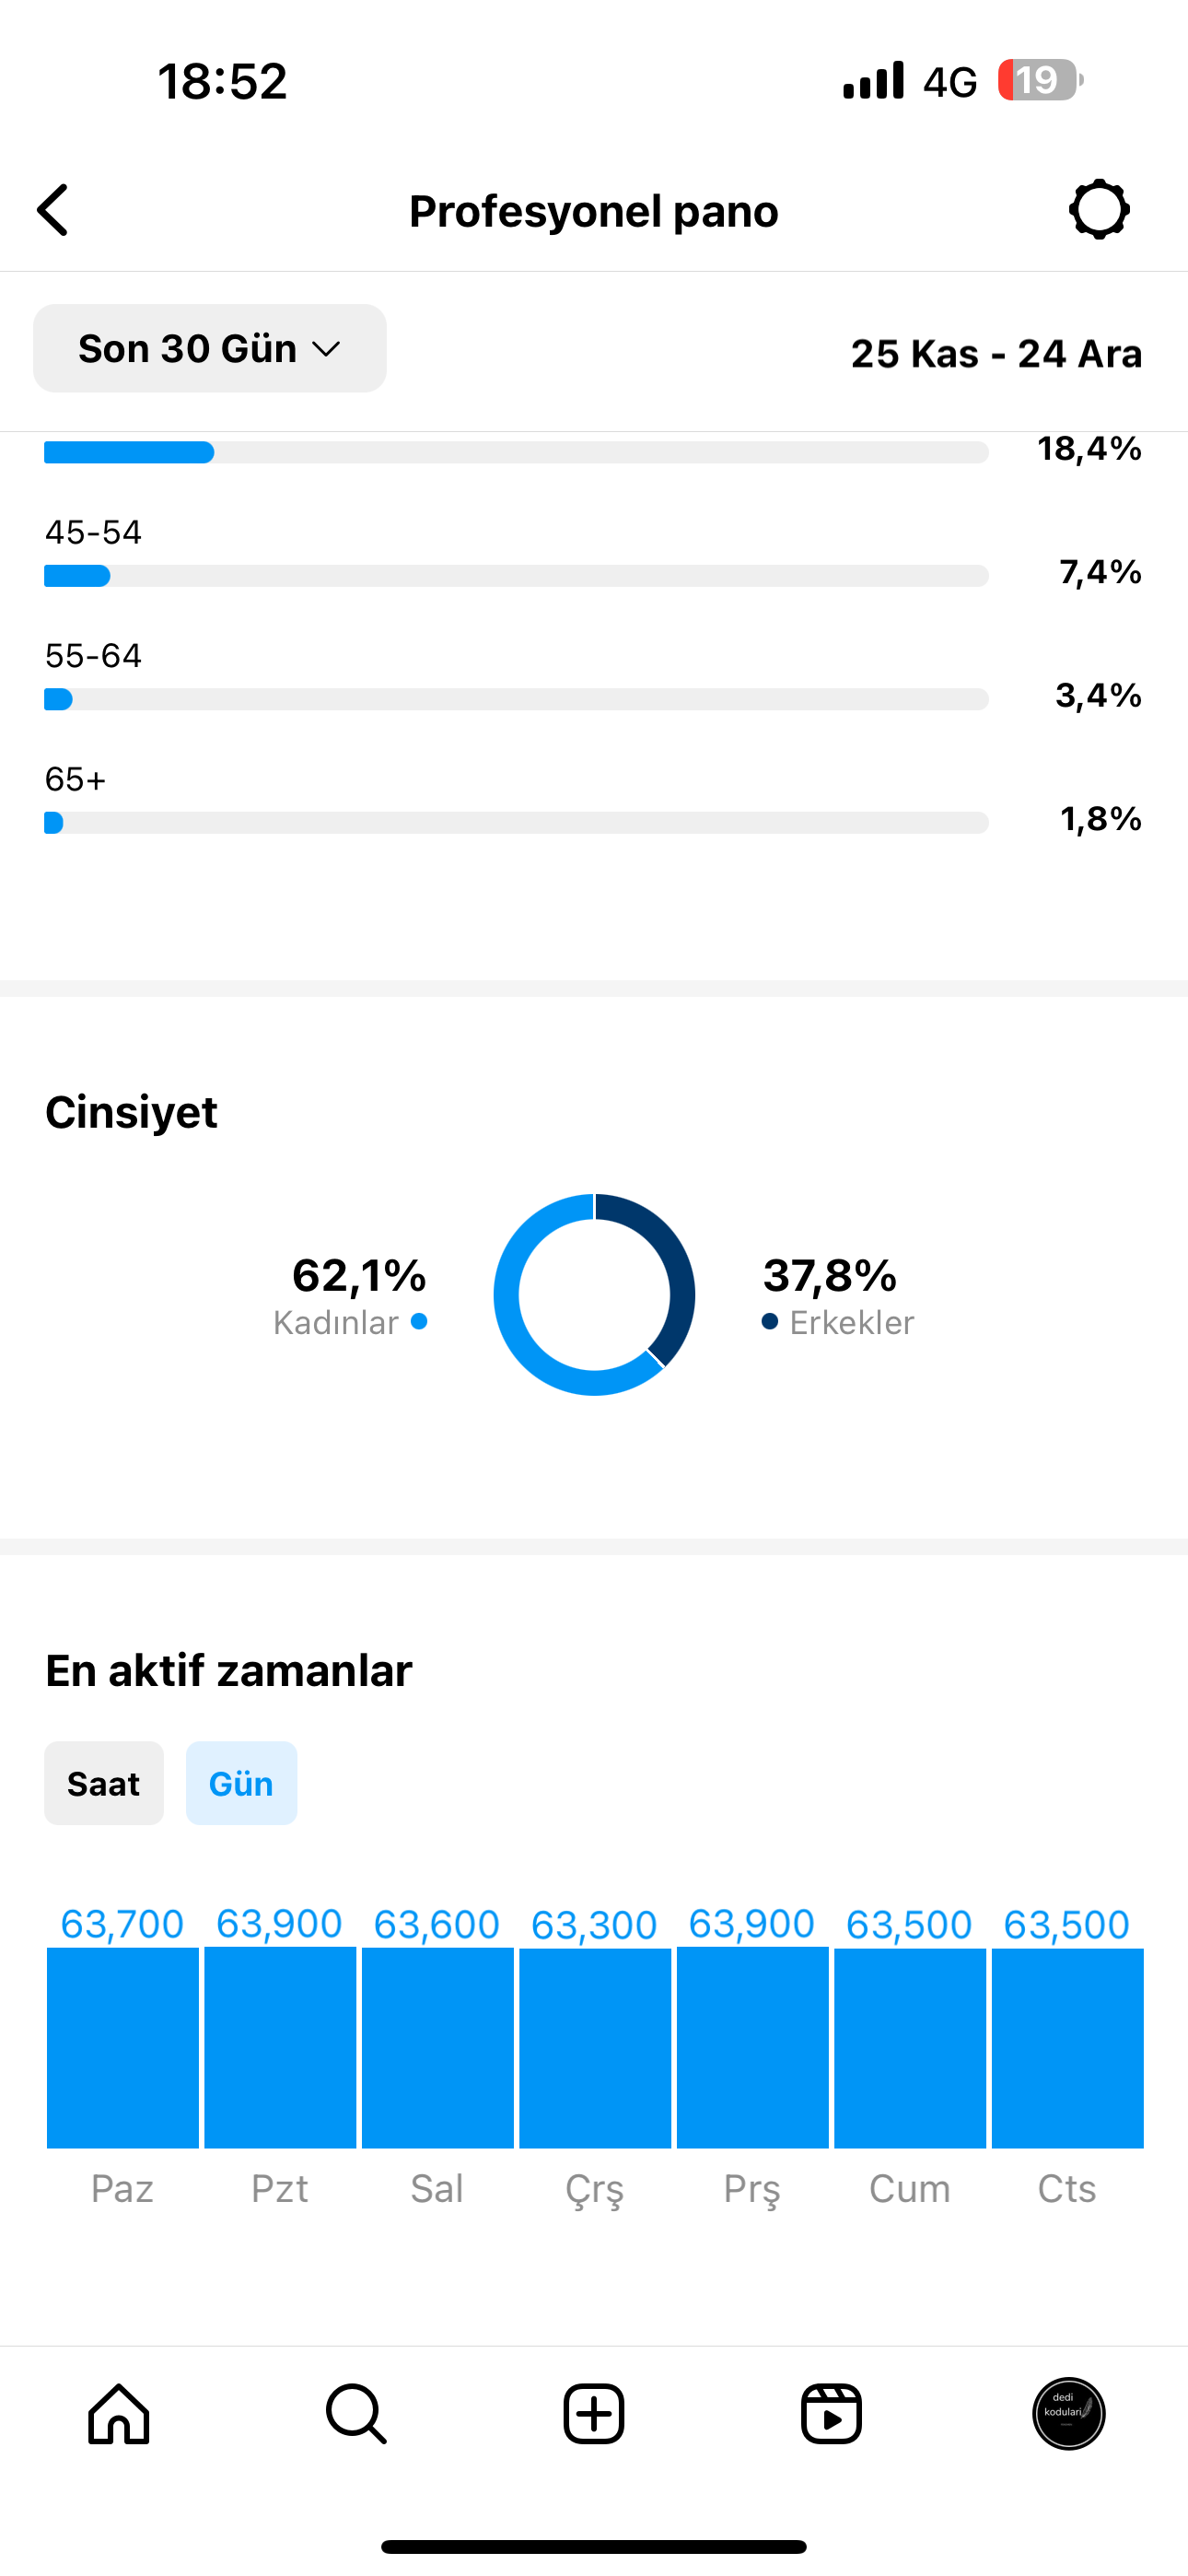This screenshot has width=1188, height=2576.
Task: Tap the gender donut chart
Action: 594,1294
